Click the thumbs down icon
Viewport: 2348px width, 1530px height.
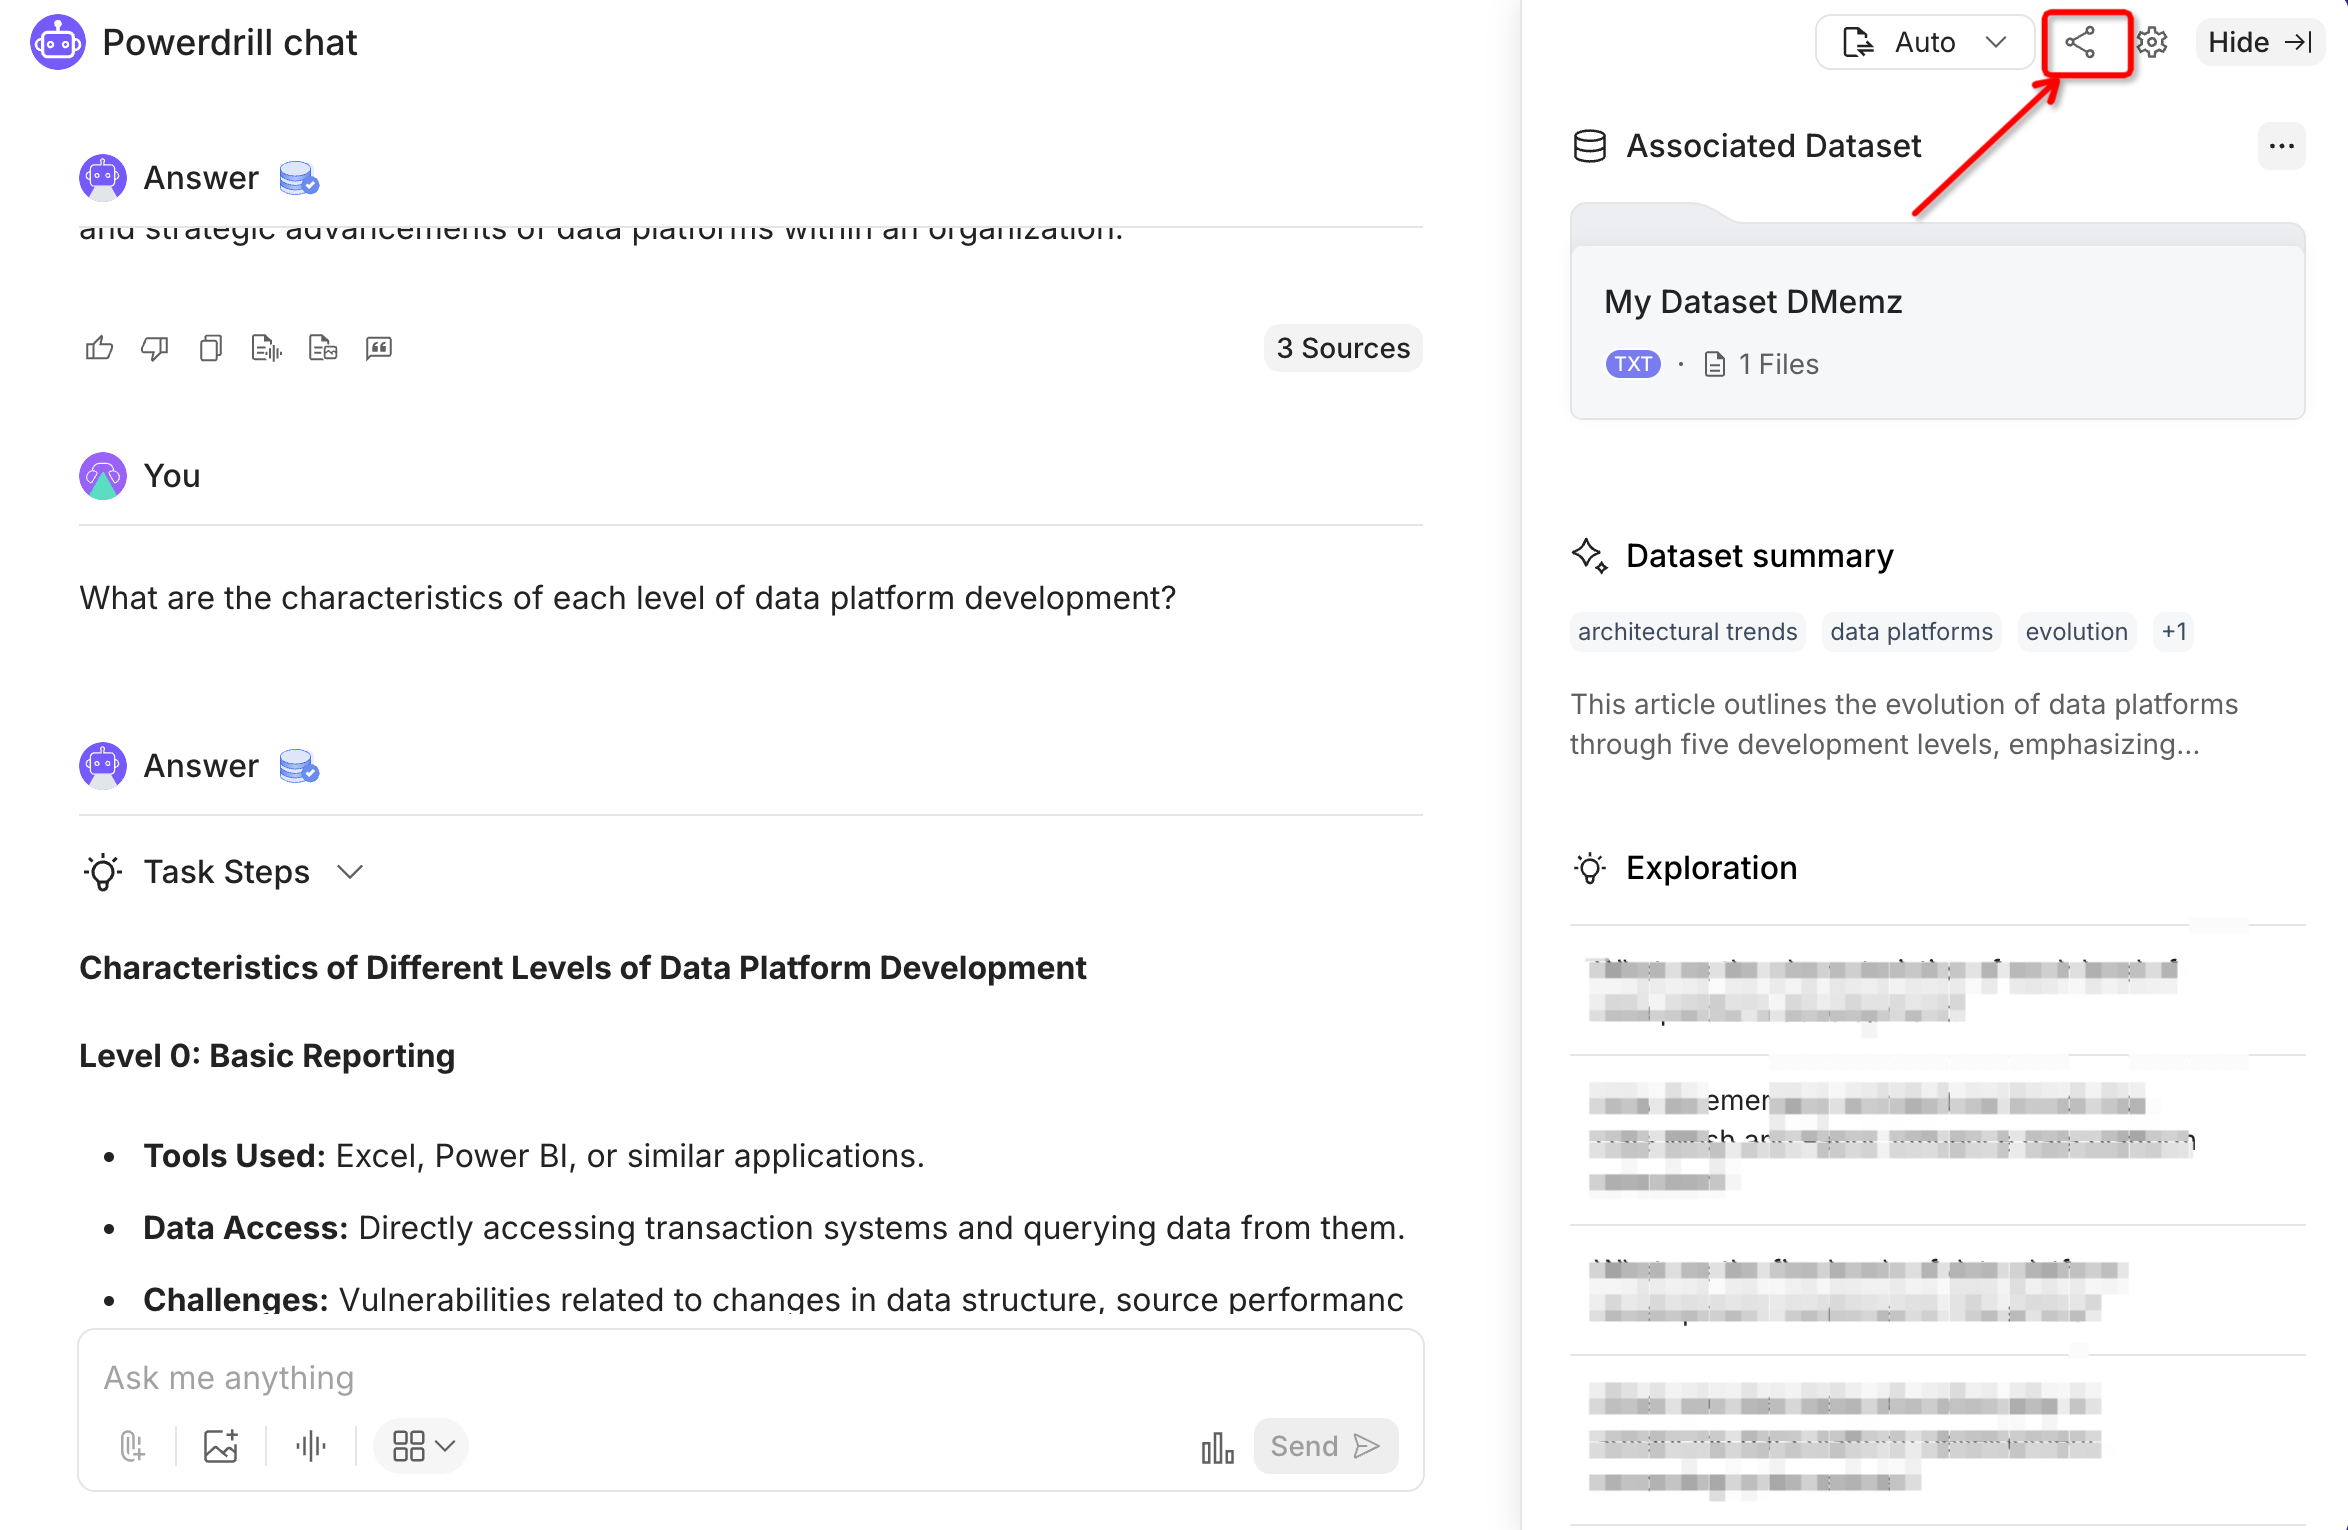155,348
